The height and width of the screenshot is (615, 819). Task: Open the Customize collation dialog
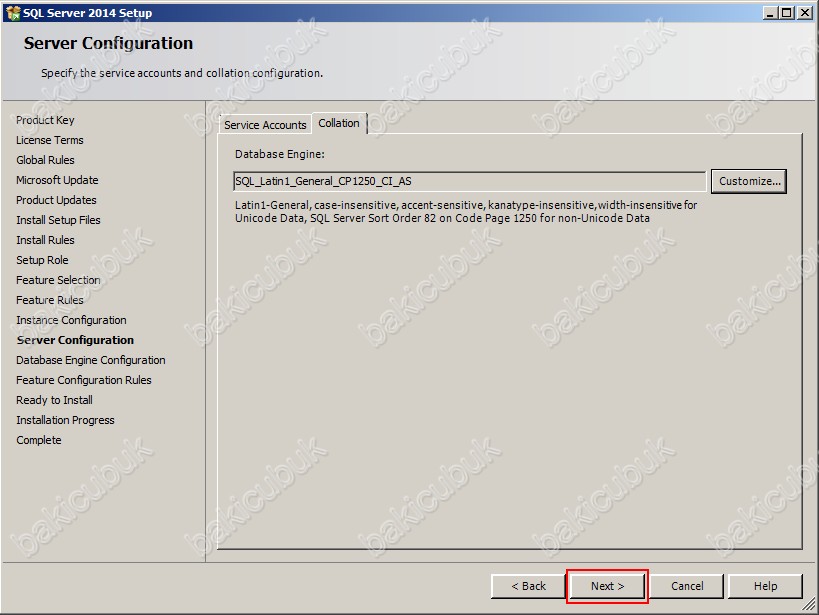(x=748, y=181)
